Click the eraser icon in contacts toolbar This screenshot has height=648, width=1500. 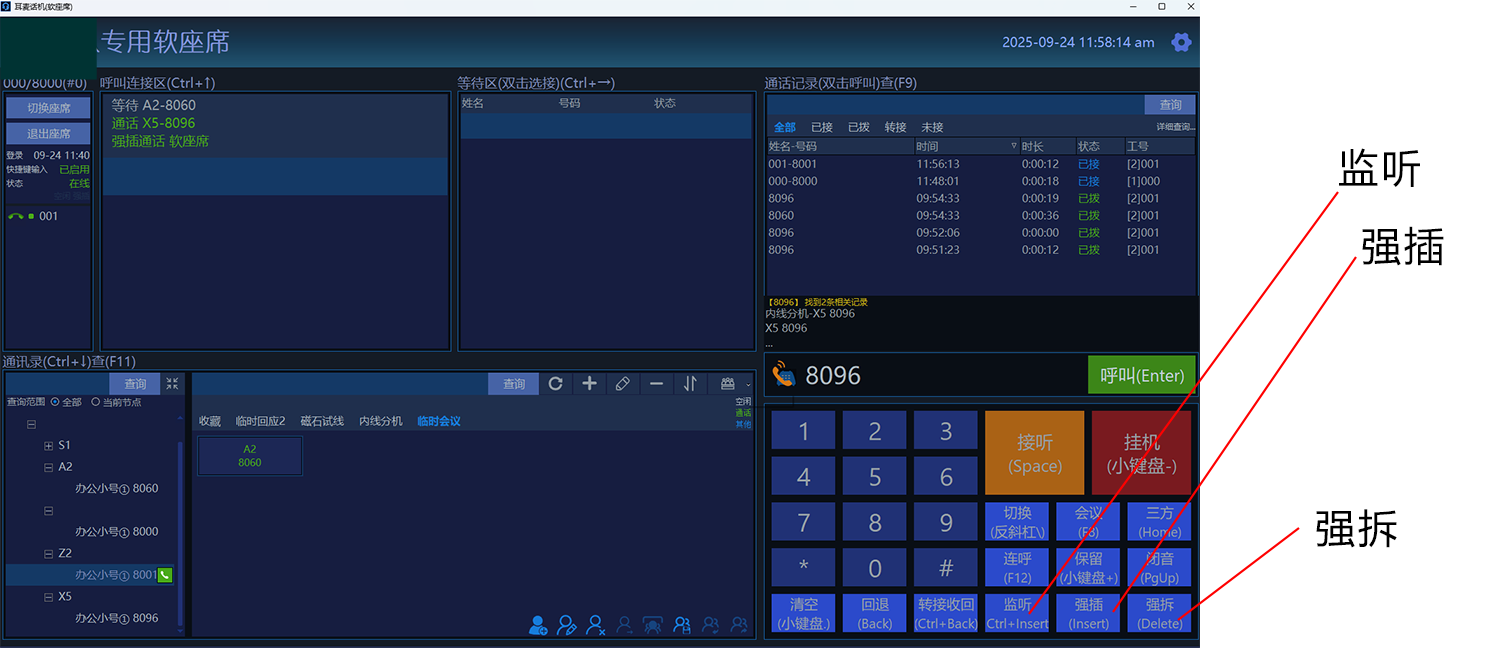[x=622, y=384]
